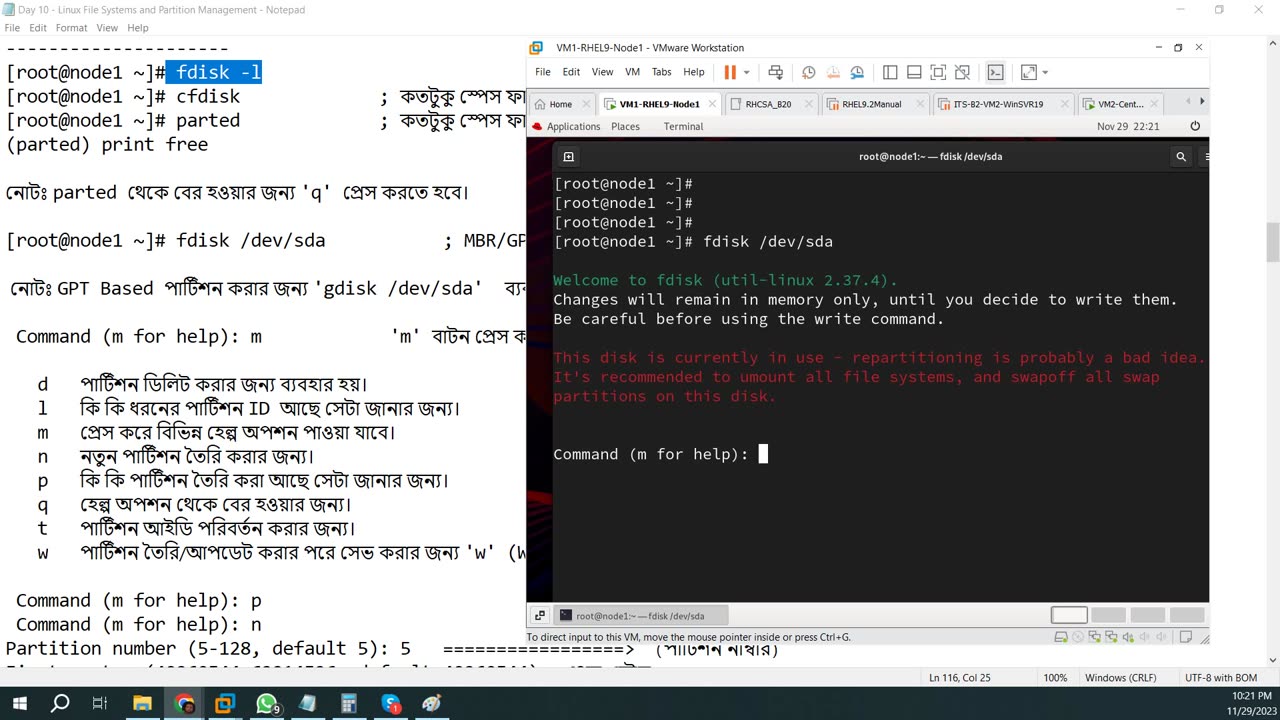Open VMware Tabs menu
The image size is (1280, 720).
pyautogui.click(x=661, y=72)
